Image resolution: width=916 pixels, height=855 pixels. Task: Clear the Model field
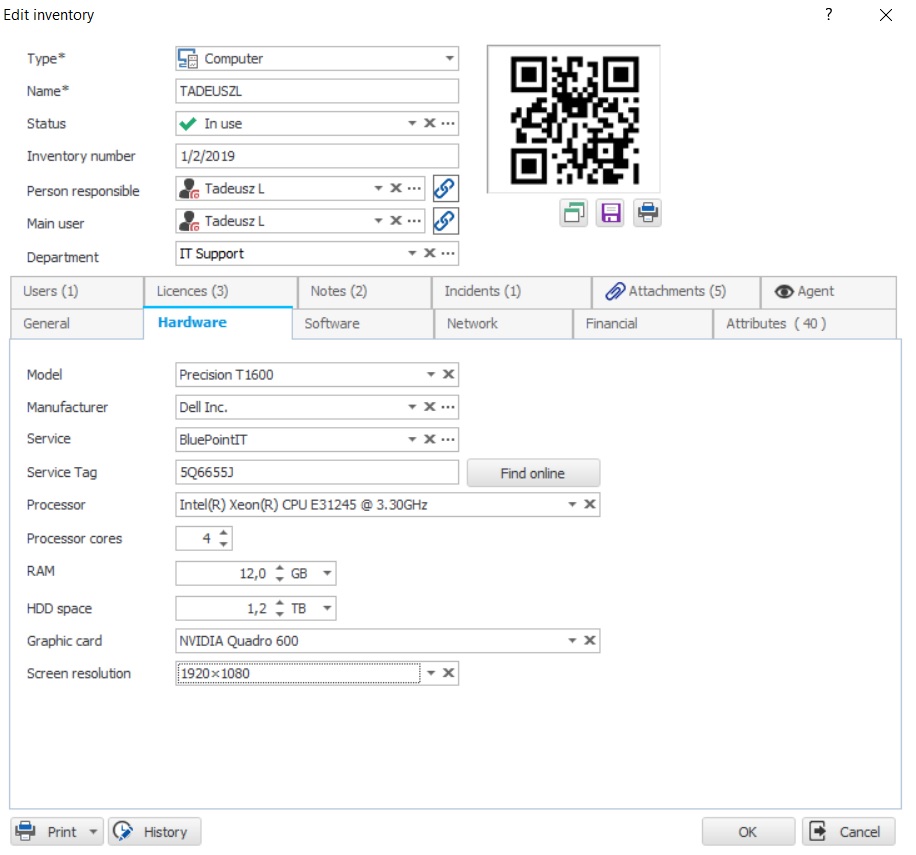click(x=448, y=374)
